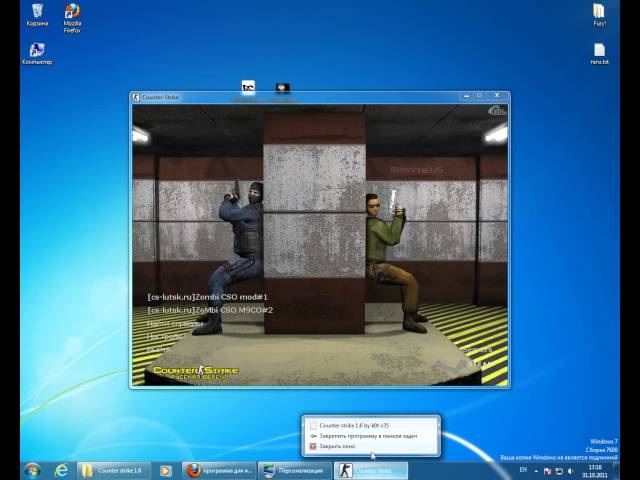The height and width of the screenshot is (480, 640).
Task: Click the Action Center flag tray icon
Action: click(x=547, y=471)
